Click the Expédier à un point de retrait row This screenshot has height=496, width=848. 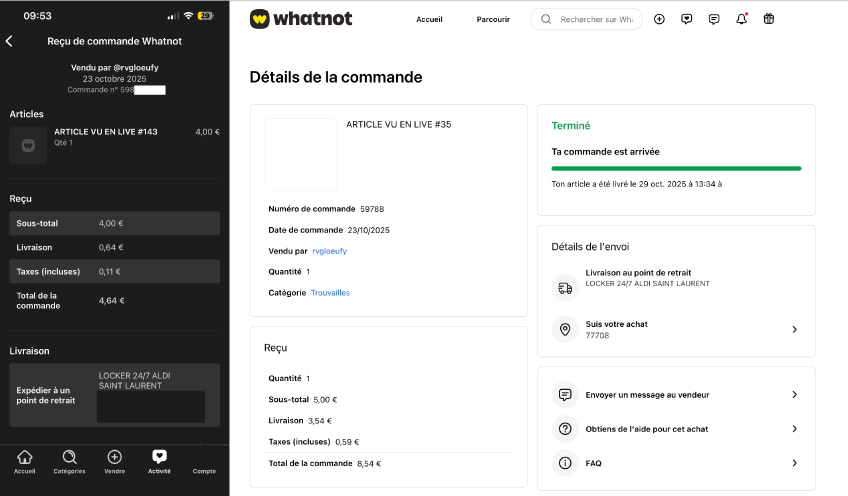tap(115, 395)
